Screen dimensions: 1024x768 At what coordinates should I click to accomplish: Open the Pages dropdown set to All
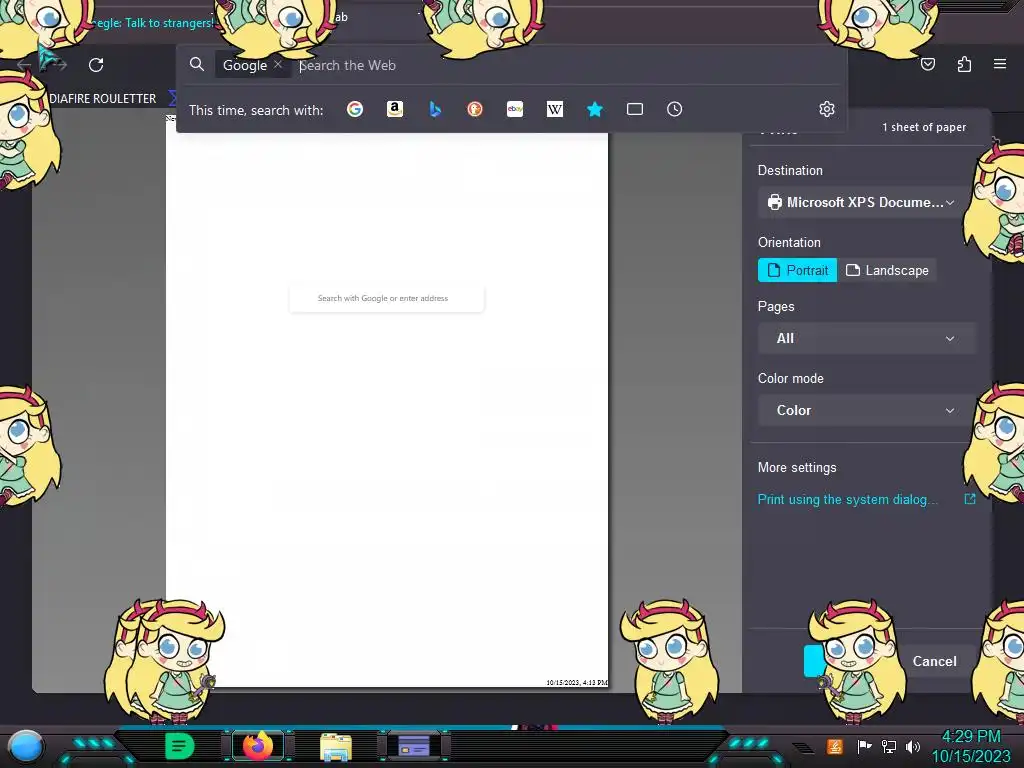pos(866,338)
